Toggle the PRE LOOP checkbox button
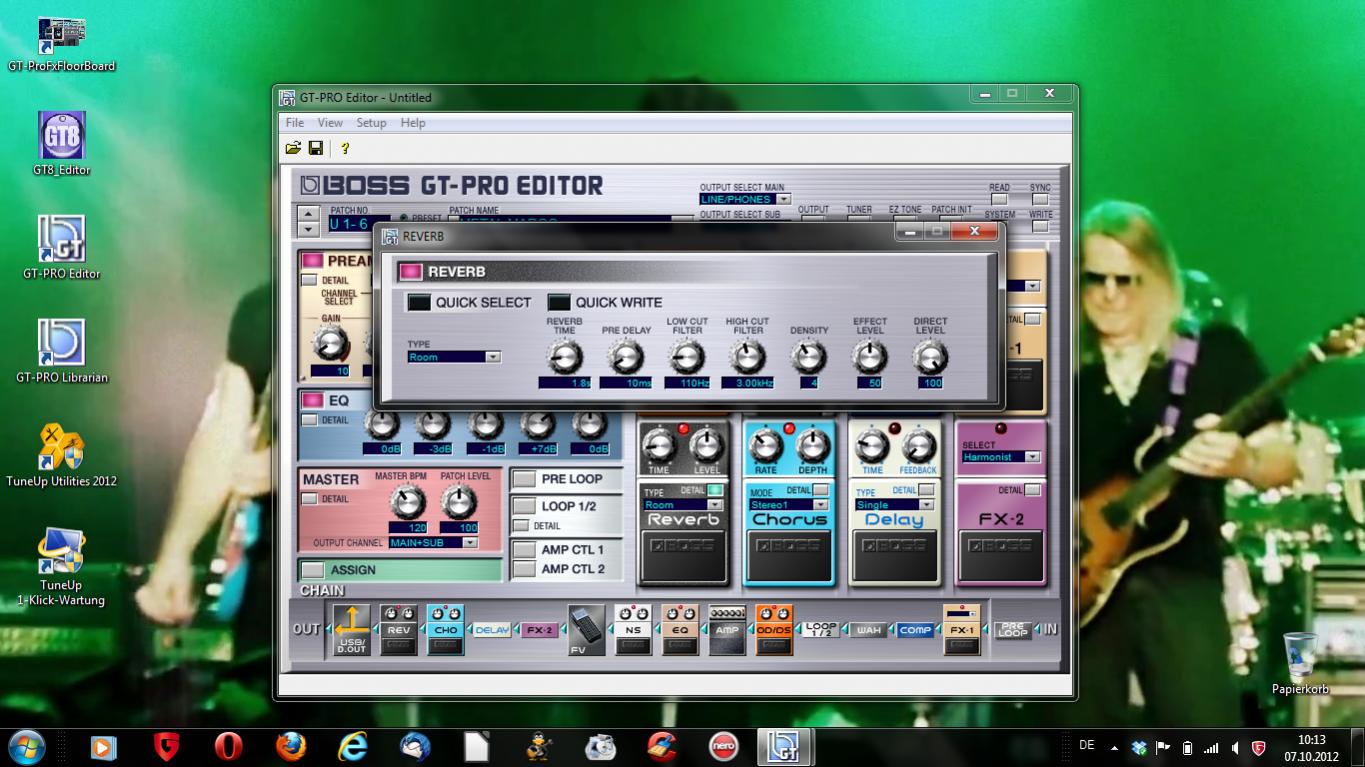This screenshot has width=1365, height=767. pos(524,479)
